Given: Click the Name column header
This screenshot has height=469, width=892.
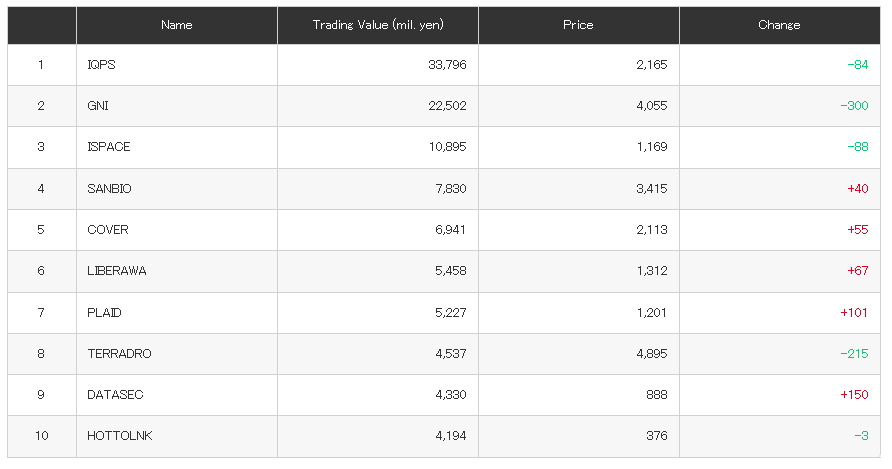Looking at the screenshot, I should pos(176,25).
